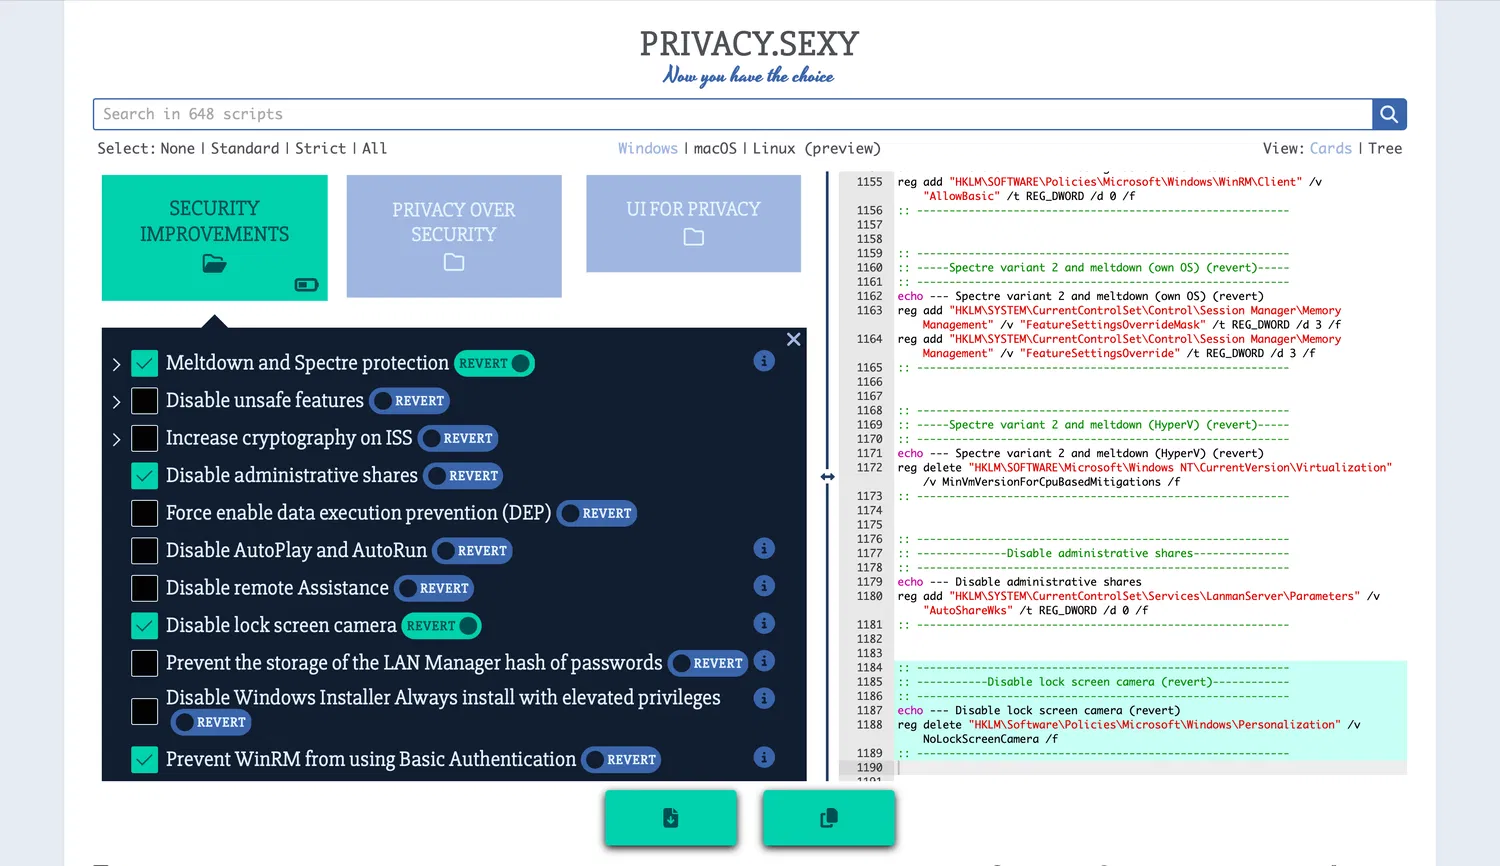Toggle revert for LAN Manager hash storage
This screenshot has height=866, width=1500.
click(708, 663)
